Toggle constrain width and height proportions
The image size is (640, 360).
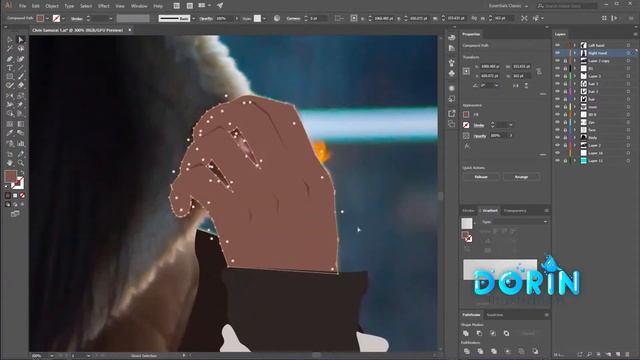(539, 71)
